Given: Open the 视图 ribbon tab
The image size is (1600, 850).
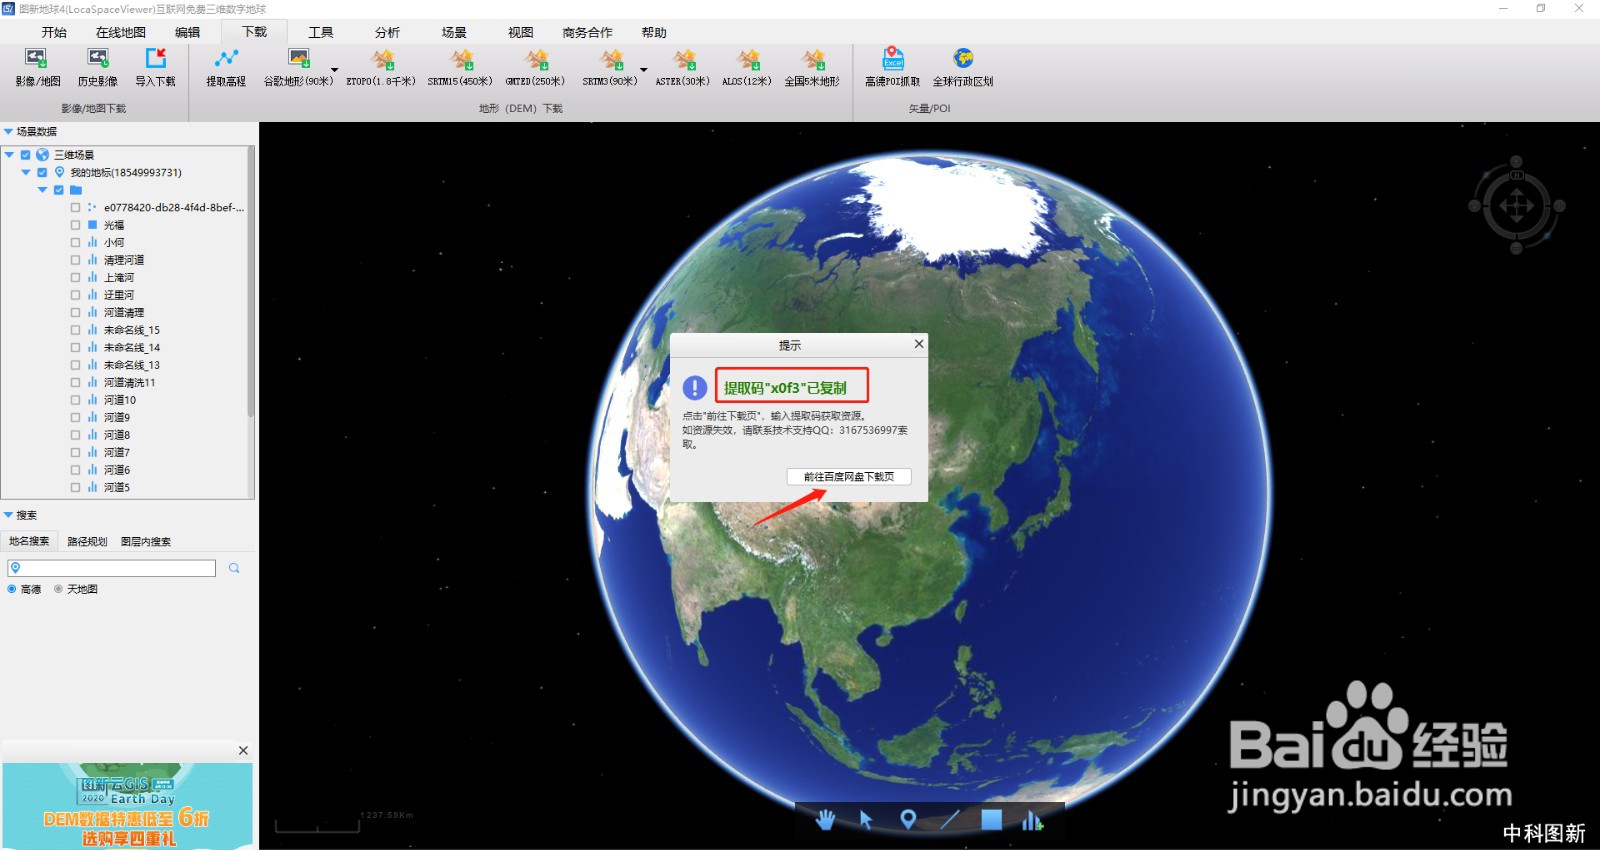Looking at the screenshot, I should click(521, 32).
